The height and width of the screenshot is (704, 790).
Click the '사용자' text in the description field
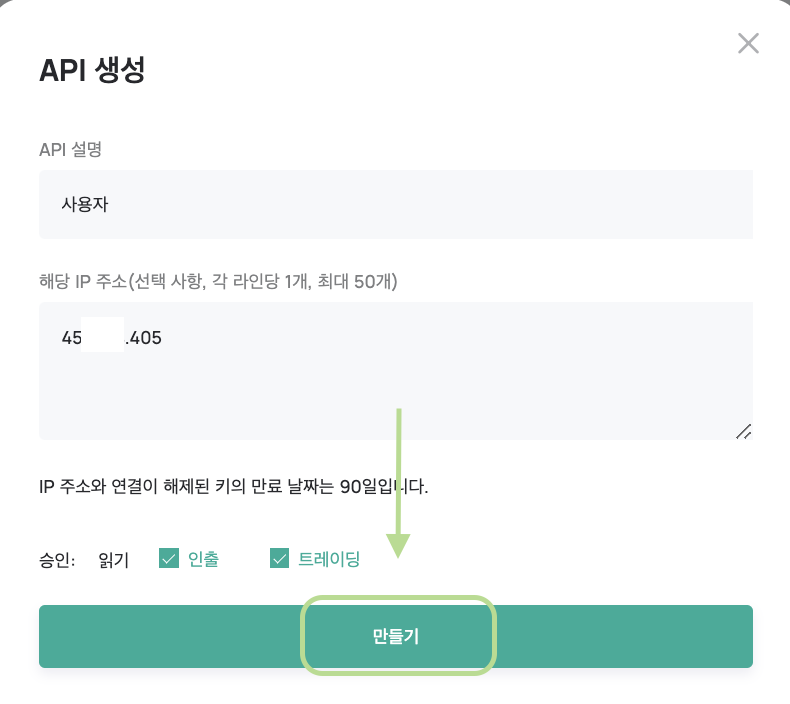pyautogui.click(x=85, y=205)
